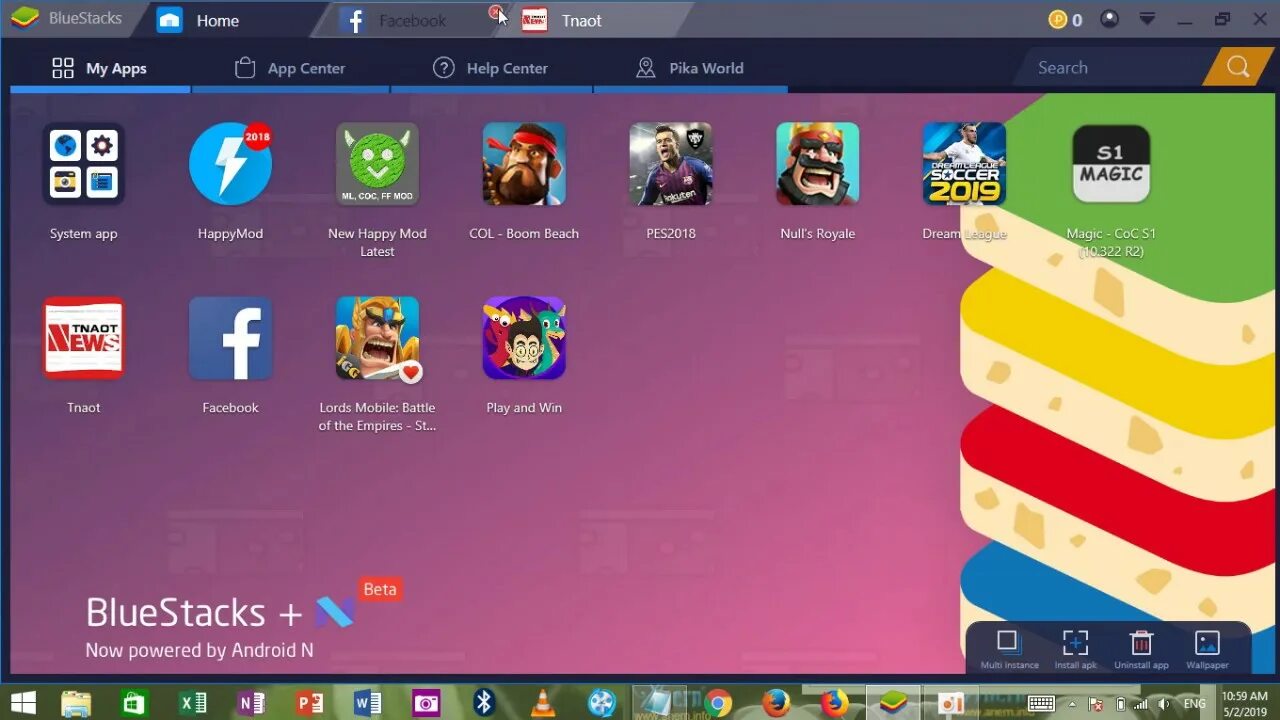Screen dimensions: 1280x720
Task: Change the Wallpaper
Action: (1207, 648)
